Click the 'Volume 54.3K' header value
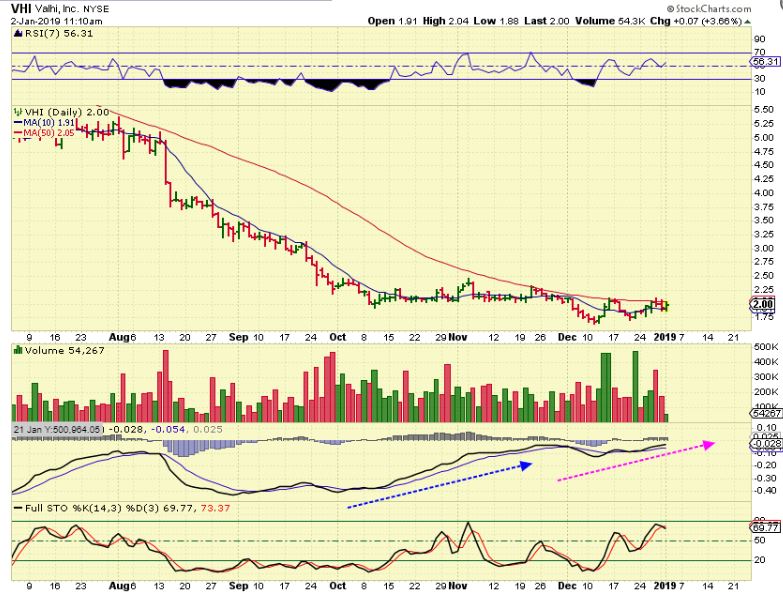The height and width of the screenshot is (593, 783). pos(610,21)
